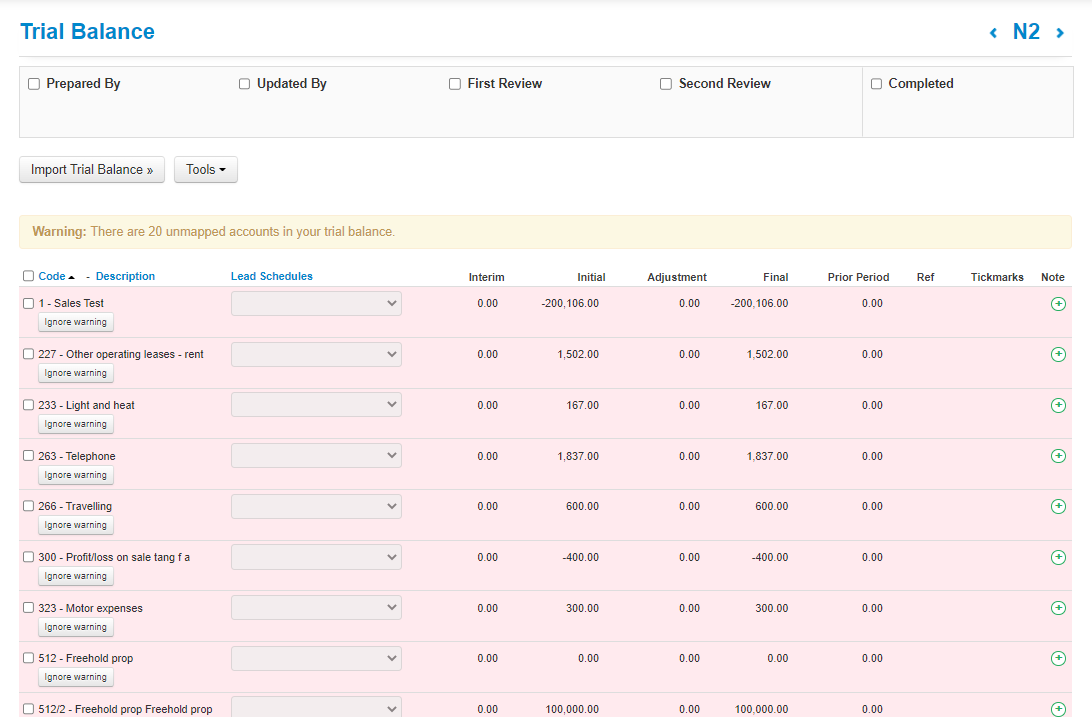
Task: Add note to Motor expenses row
Action: pyautogui.click(x=1058, y=608)
